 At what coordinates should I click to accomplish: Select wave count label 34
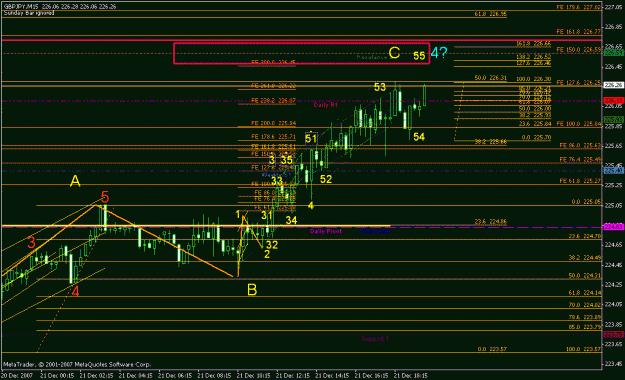click(291, 220)
